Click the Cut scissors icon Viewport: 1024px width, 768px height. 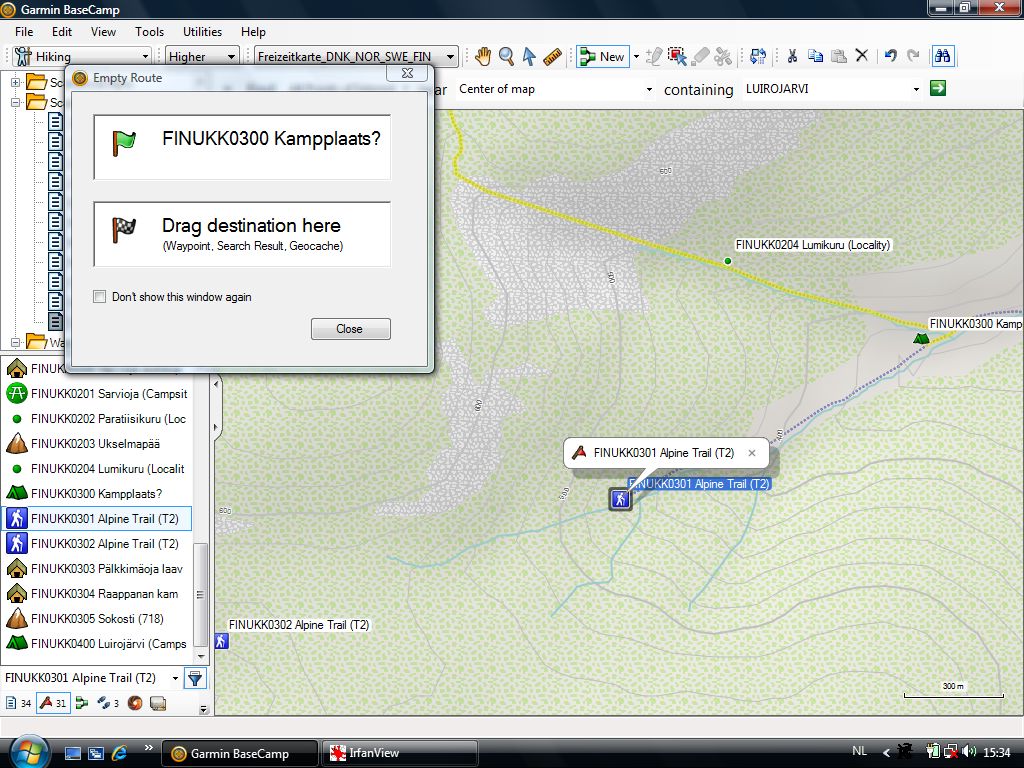(792, 57)
